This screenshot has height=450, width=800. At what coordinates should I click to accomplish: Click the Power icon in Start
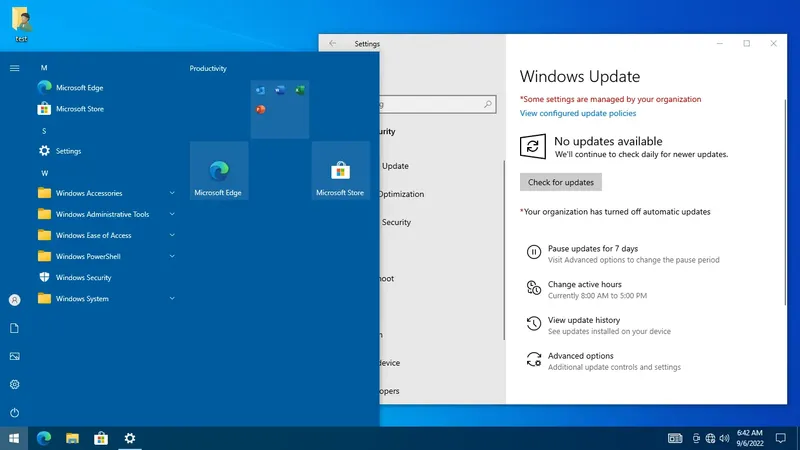pos(14,412)
